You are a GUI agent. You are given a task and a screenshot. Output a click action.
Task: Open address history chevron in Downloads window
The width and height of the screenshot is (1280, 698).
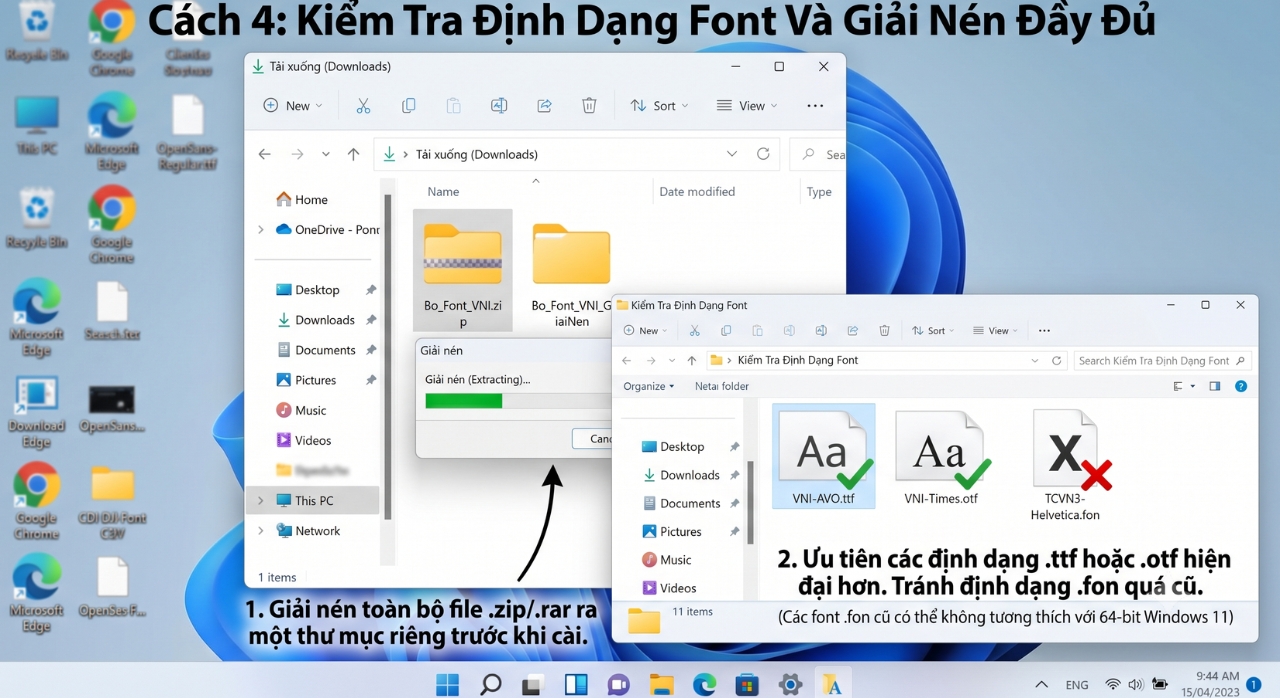732,154
